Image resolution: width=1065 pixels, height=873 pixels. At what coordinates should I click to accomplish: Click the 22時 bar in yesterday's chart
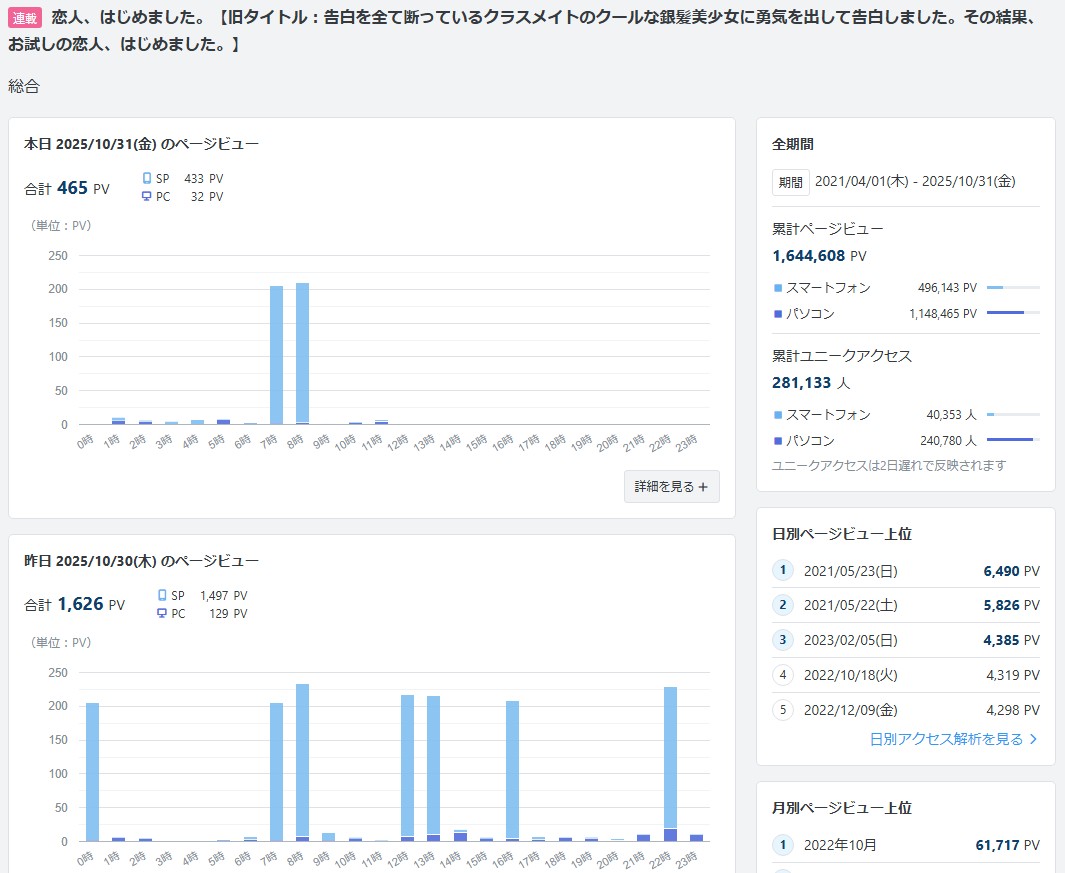pyautogui.click(x=670, y=764)
